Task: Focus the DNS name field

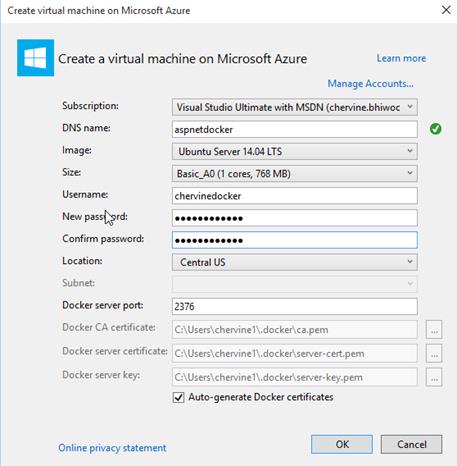Action: click(x=295, y=129)
